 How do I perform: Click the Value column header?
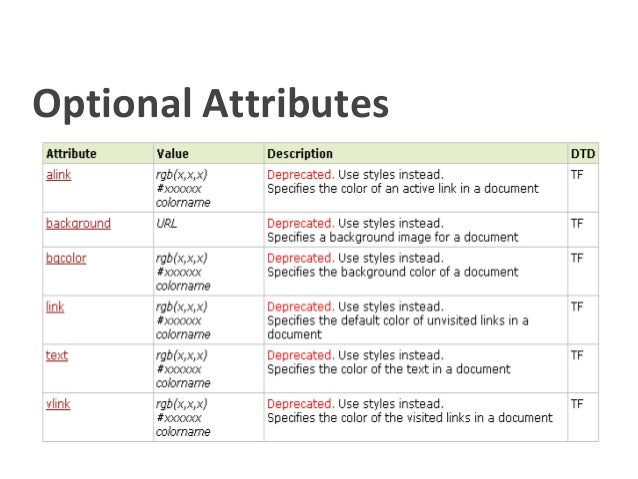coord(172,154)
